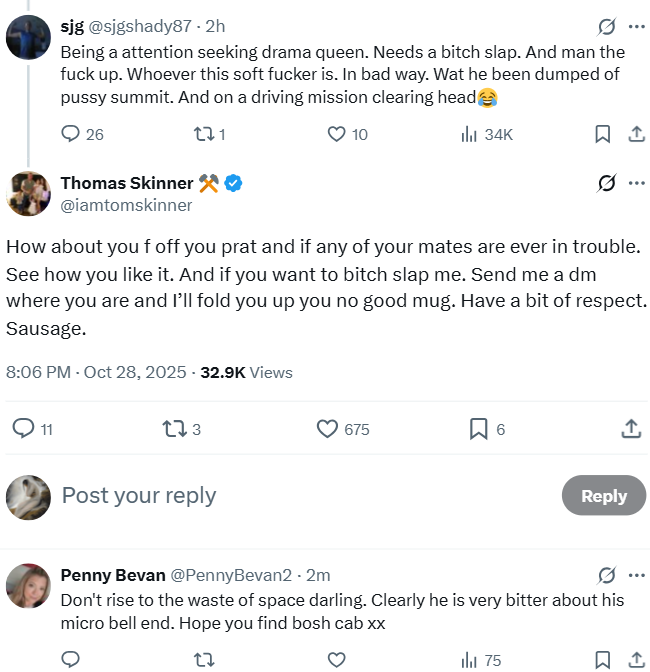Open the @sjgshady87 profile link
Screen dimensions: 650x672
(x=140, y=27)
